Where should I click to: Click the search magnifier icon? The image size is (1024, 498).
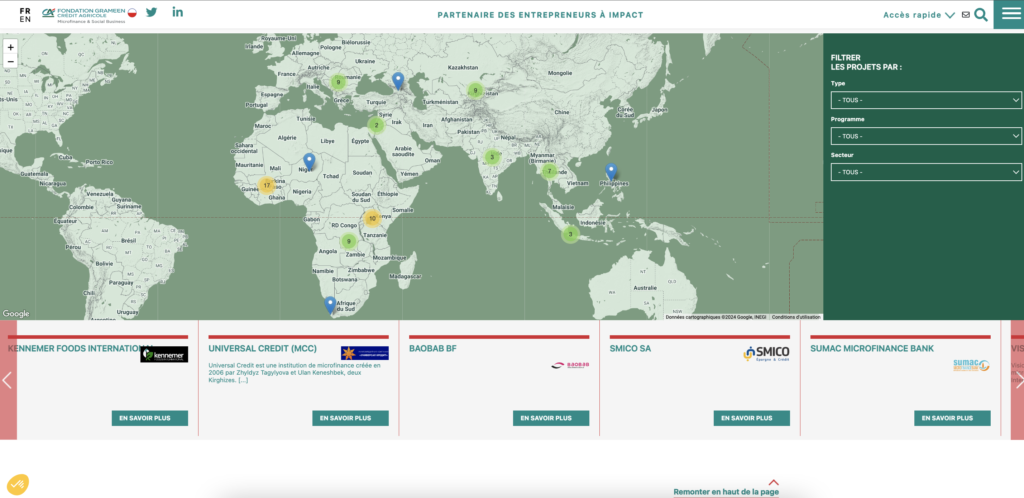[981, 14]
